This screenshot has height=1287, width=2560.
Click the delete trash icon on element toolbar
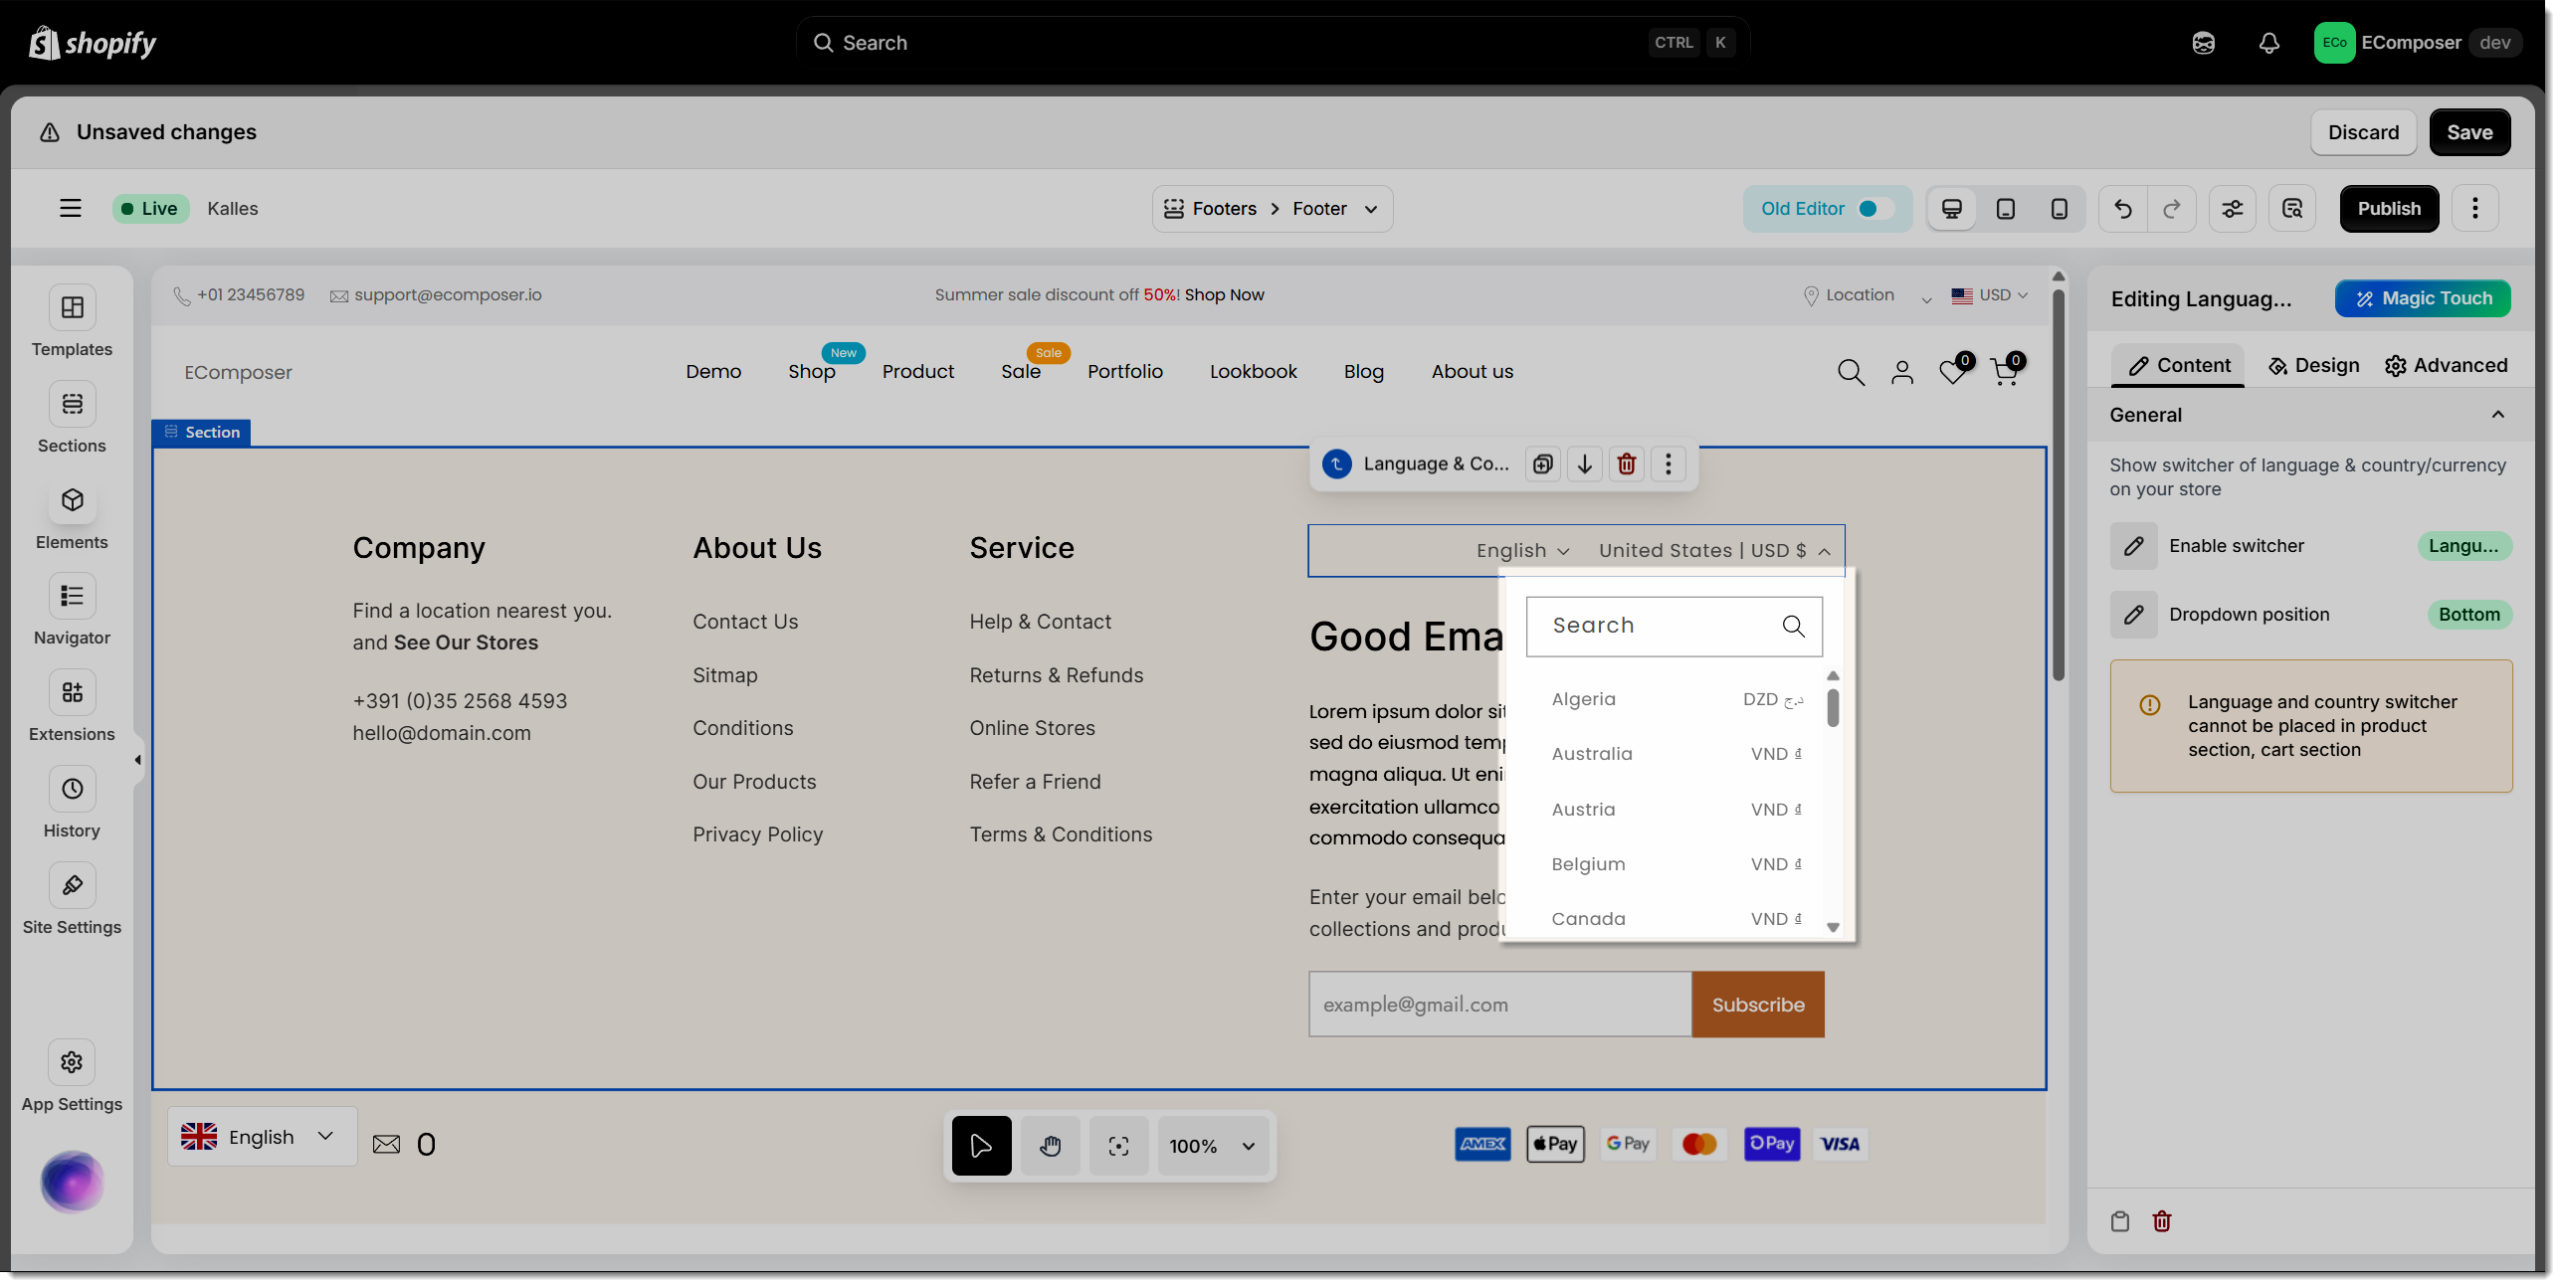(x=1626, y=464)
